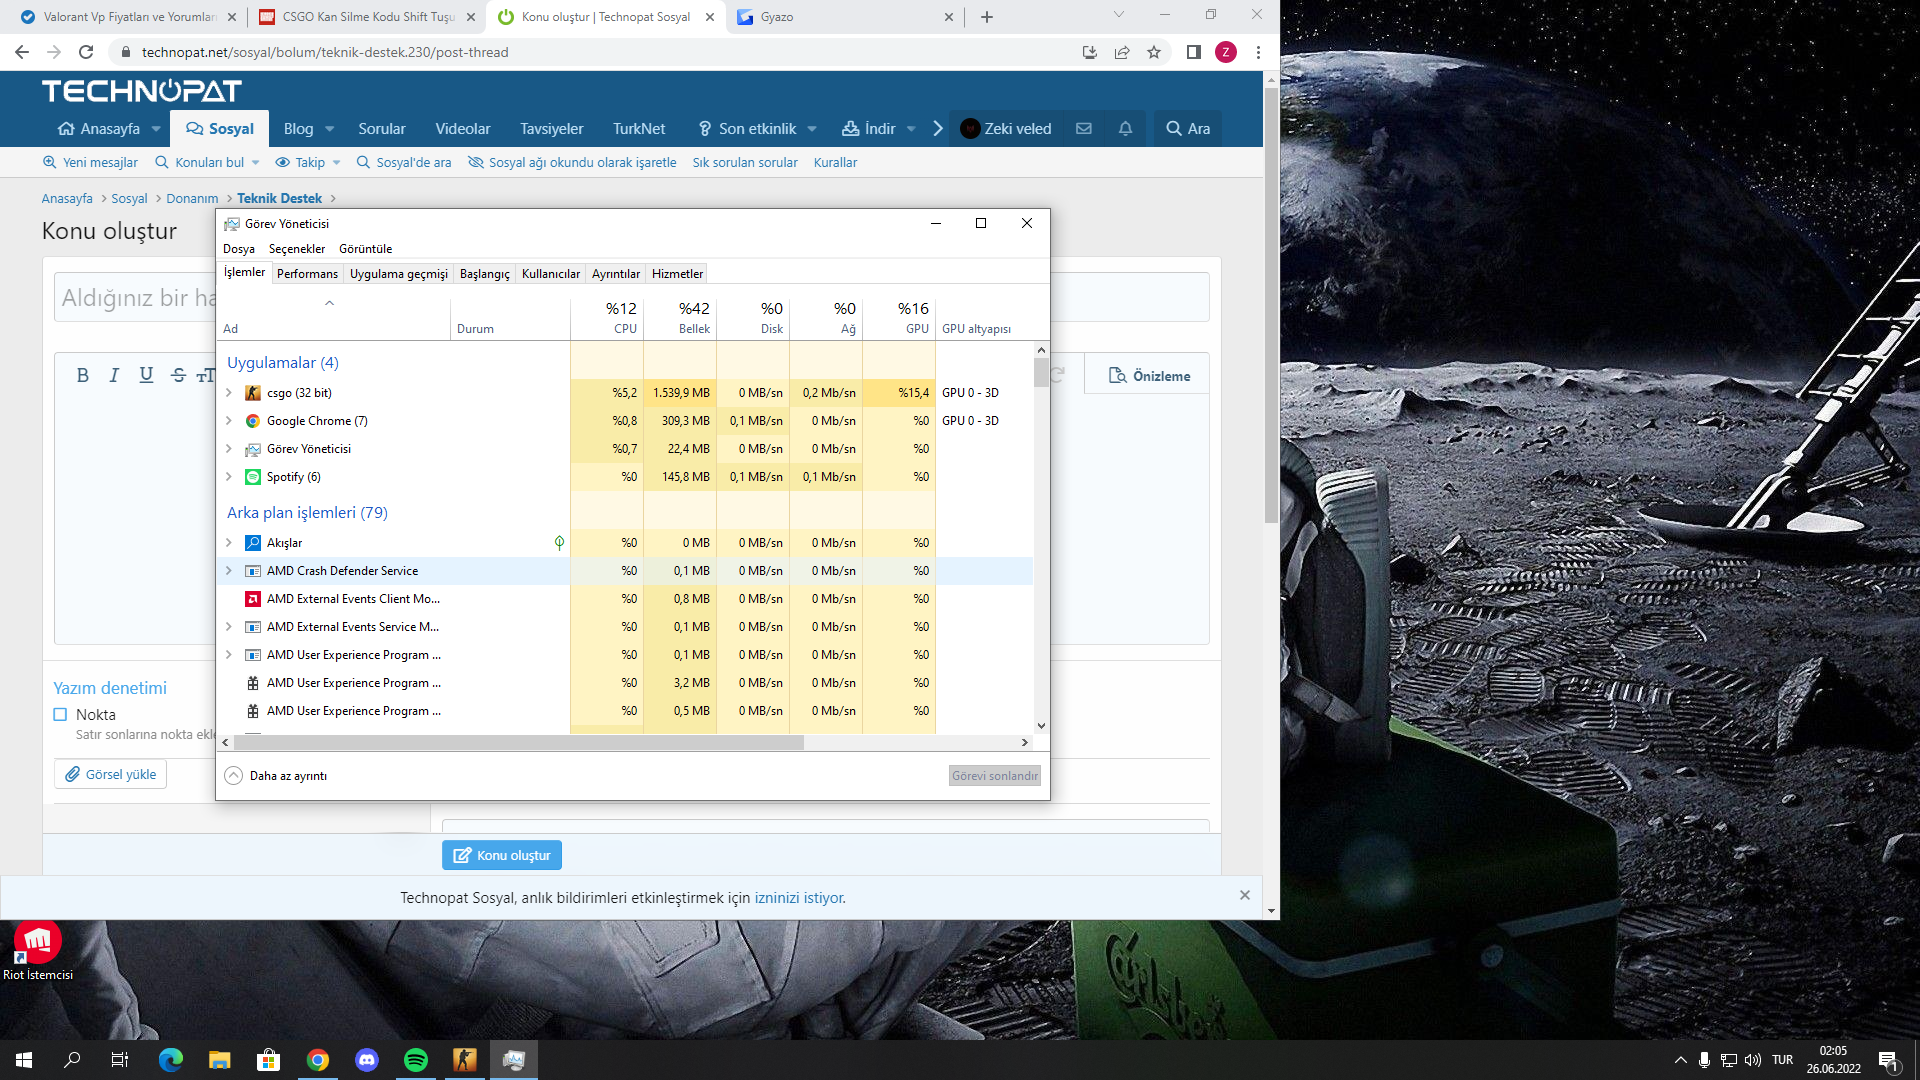Enable the Nokta checkbox
The width and height of the screenshot is (1920, 1080).
tap(61, 714)
